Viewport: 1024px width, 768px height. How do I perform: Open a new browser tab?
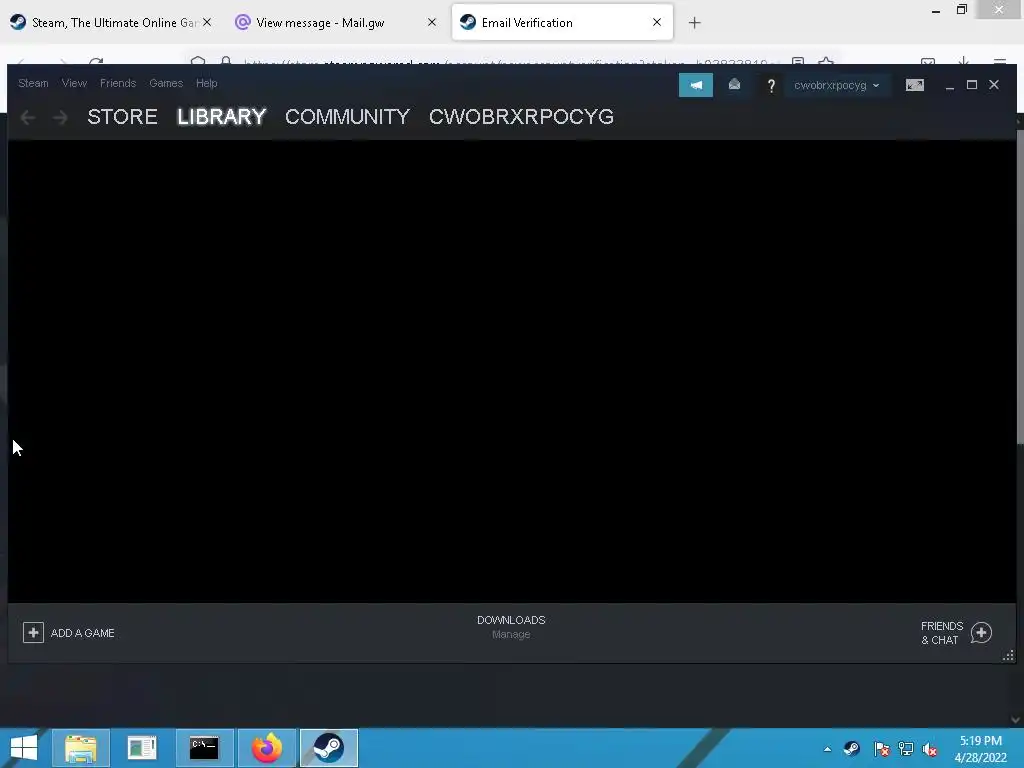694,23
